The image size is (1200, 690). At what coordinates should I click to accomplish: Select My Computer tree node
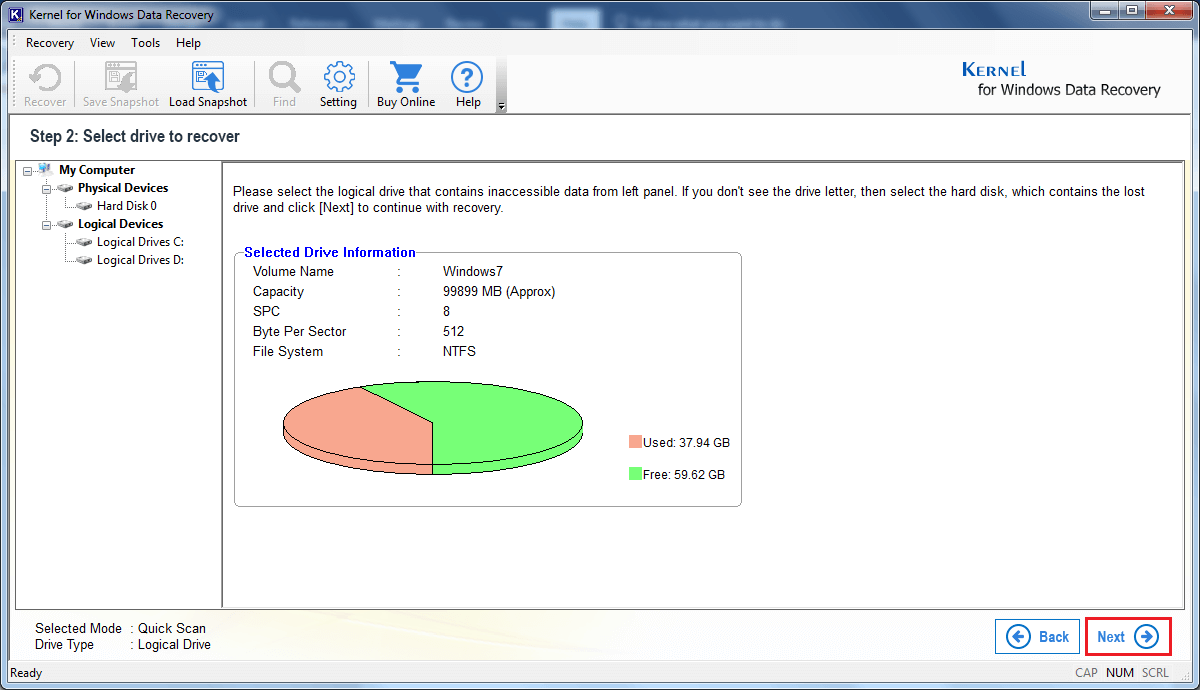pos(96,170)
